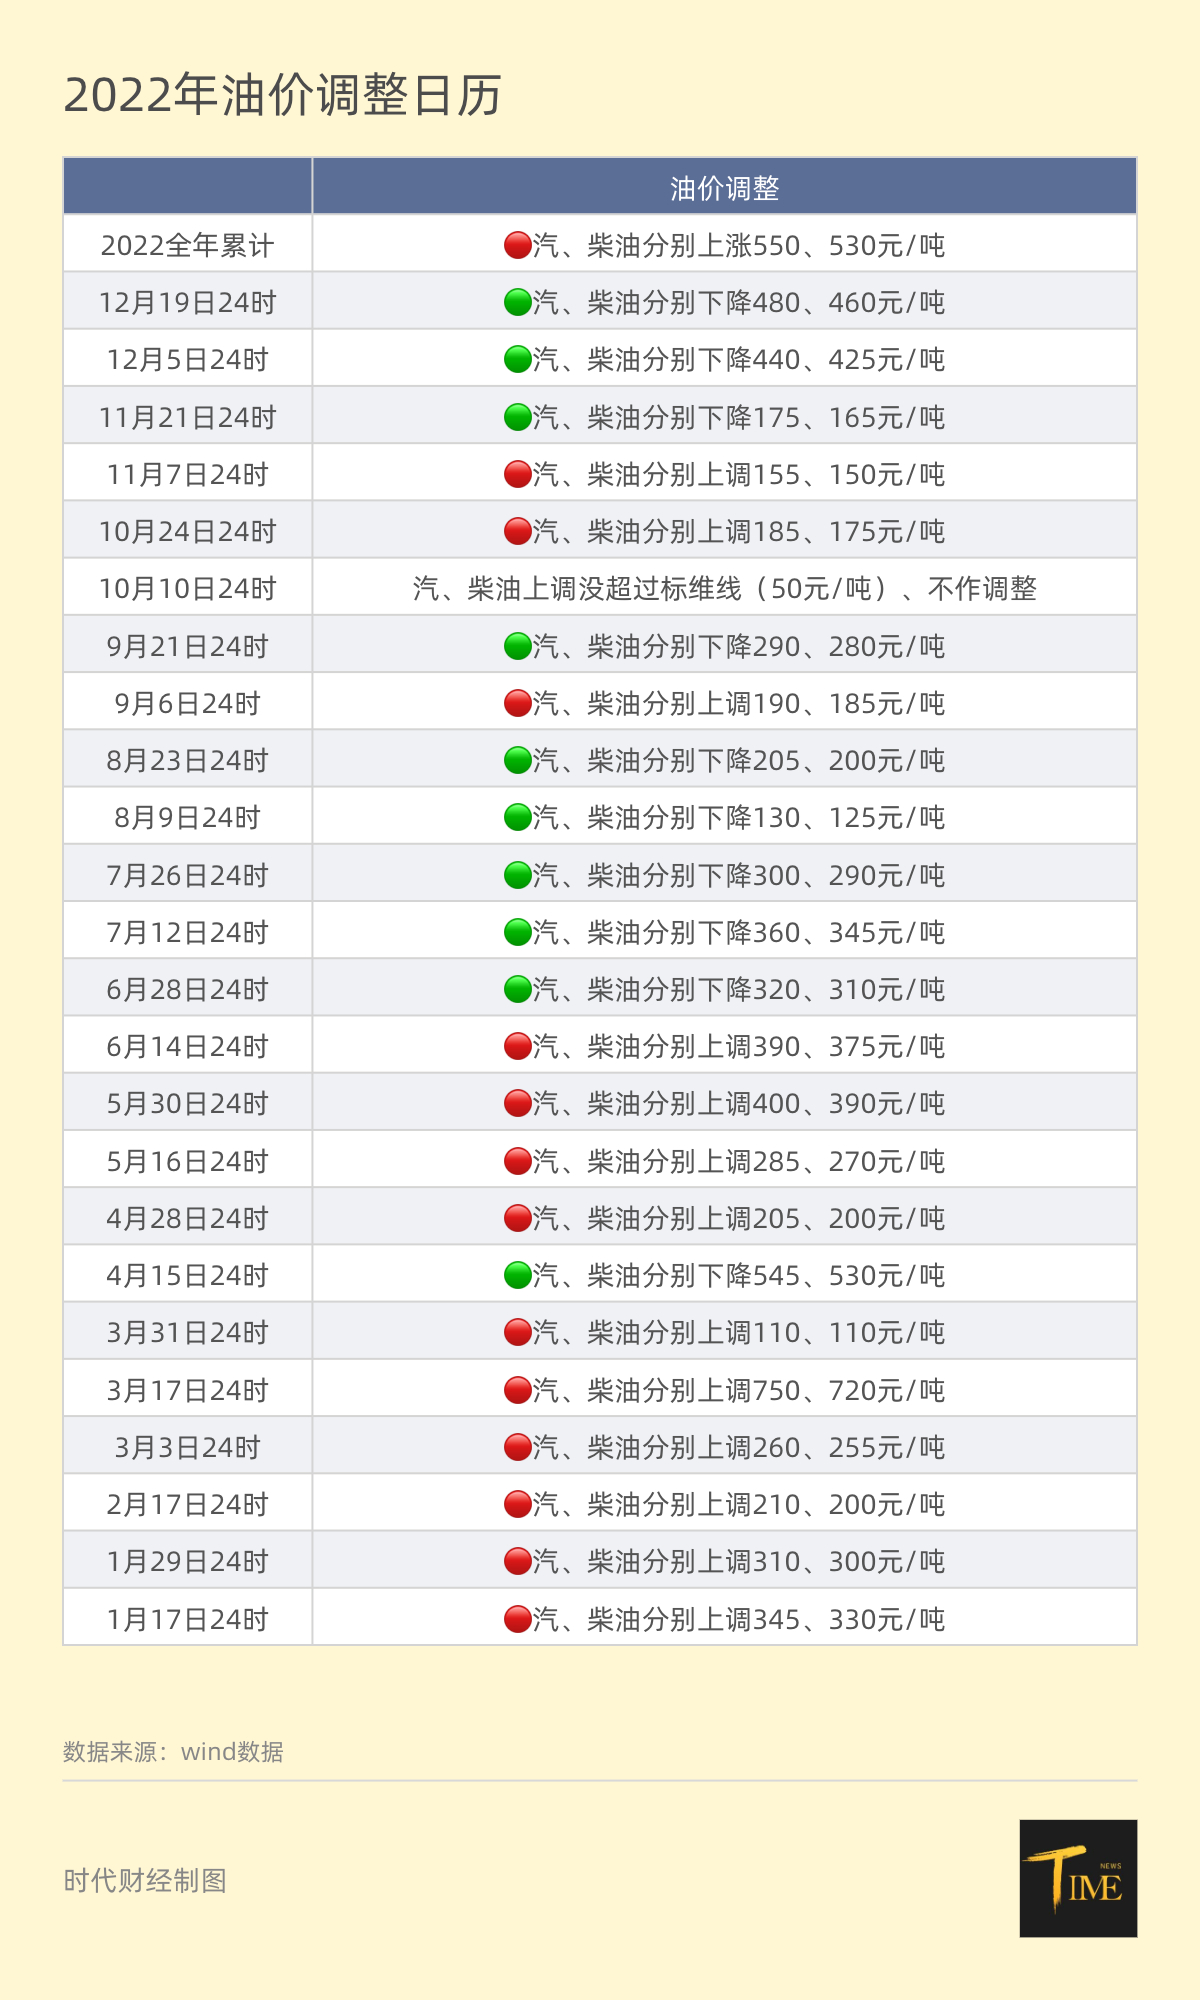
Task: Click the 上调400、390元/吨 entry for 5月30日
Action: tap(738, 1104)
